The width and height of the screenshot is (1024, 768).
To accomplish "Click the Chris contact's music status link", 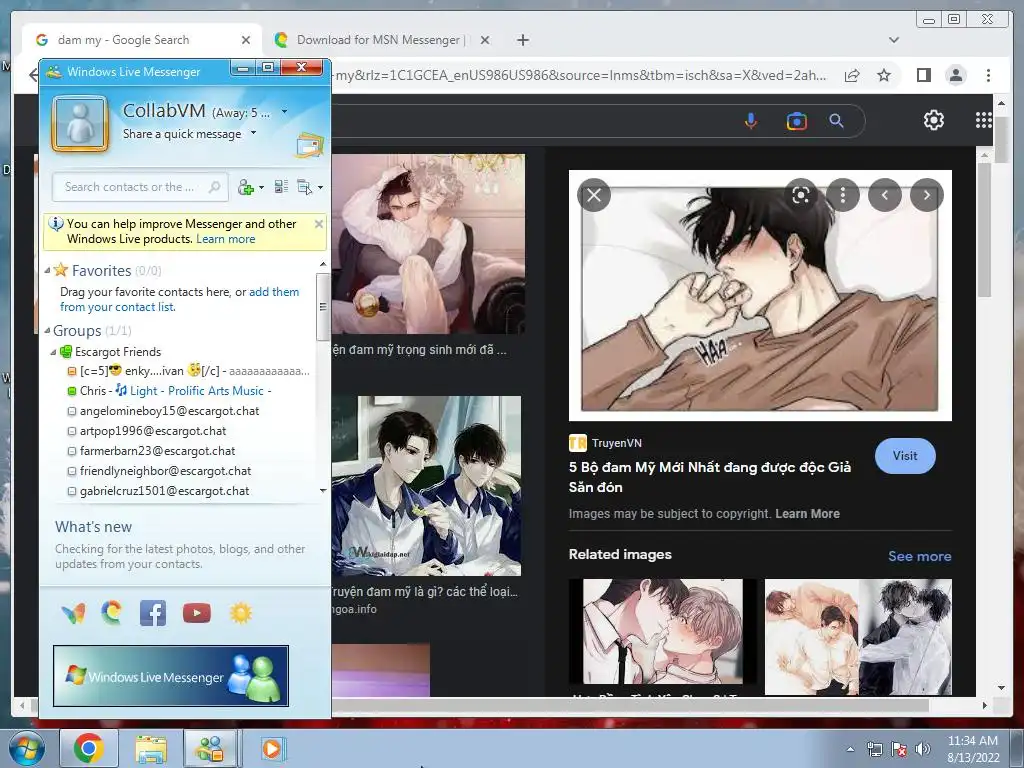I will 199,391.
